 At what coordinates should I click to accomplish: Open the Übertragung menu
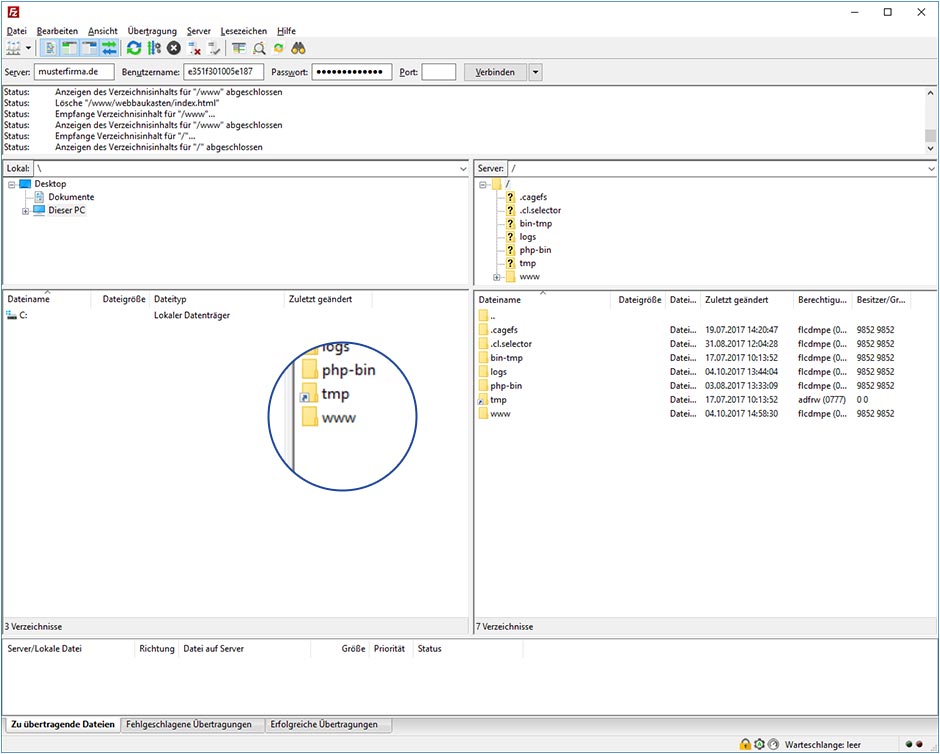pyautogui.click(x=152, y=31)
